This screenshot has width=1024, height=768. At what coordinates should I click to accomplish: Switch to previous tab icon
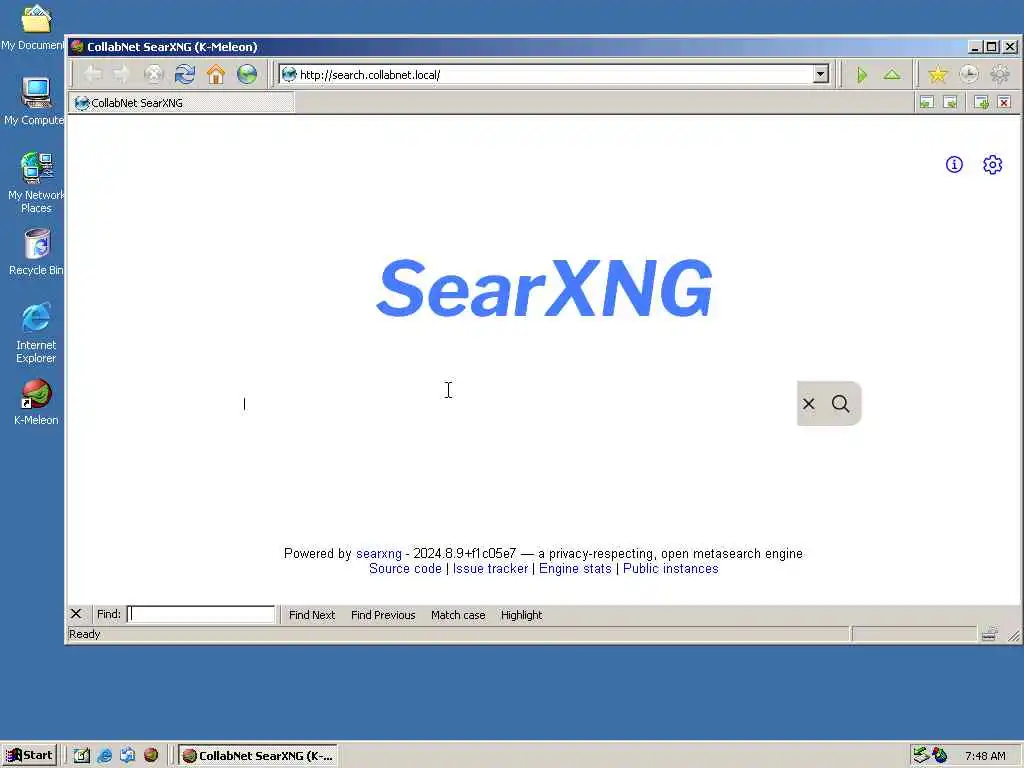point(927,103)
